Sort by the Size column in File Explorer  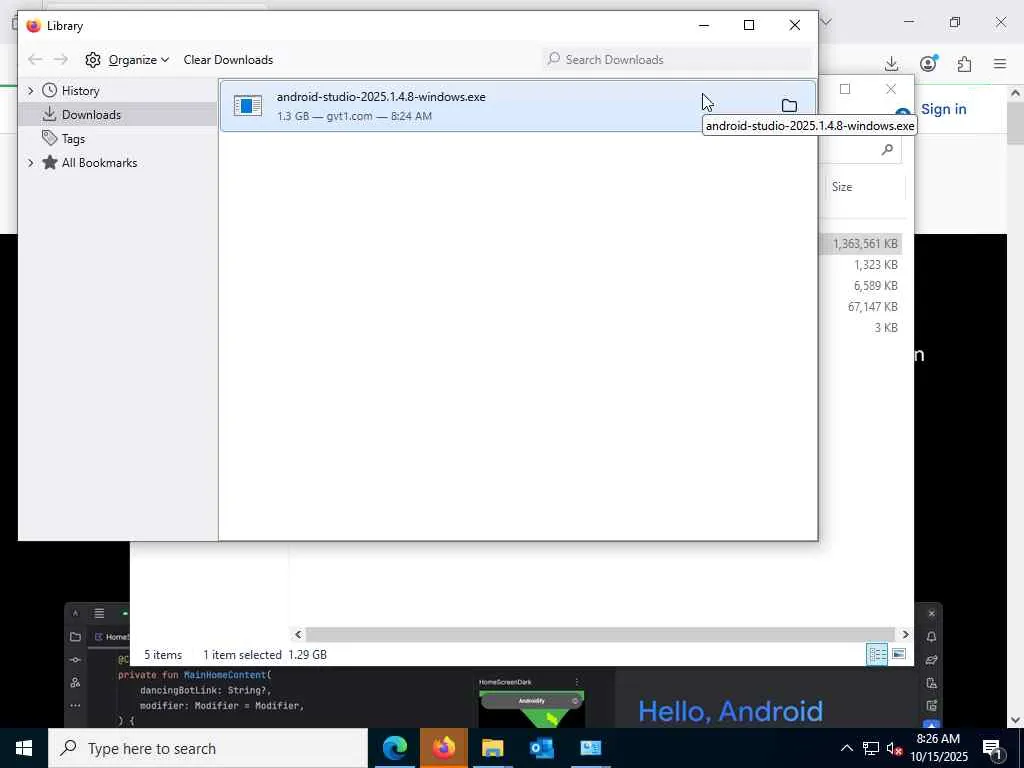(842, 187)
